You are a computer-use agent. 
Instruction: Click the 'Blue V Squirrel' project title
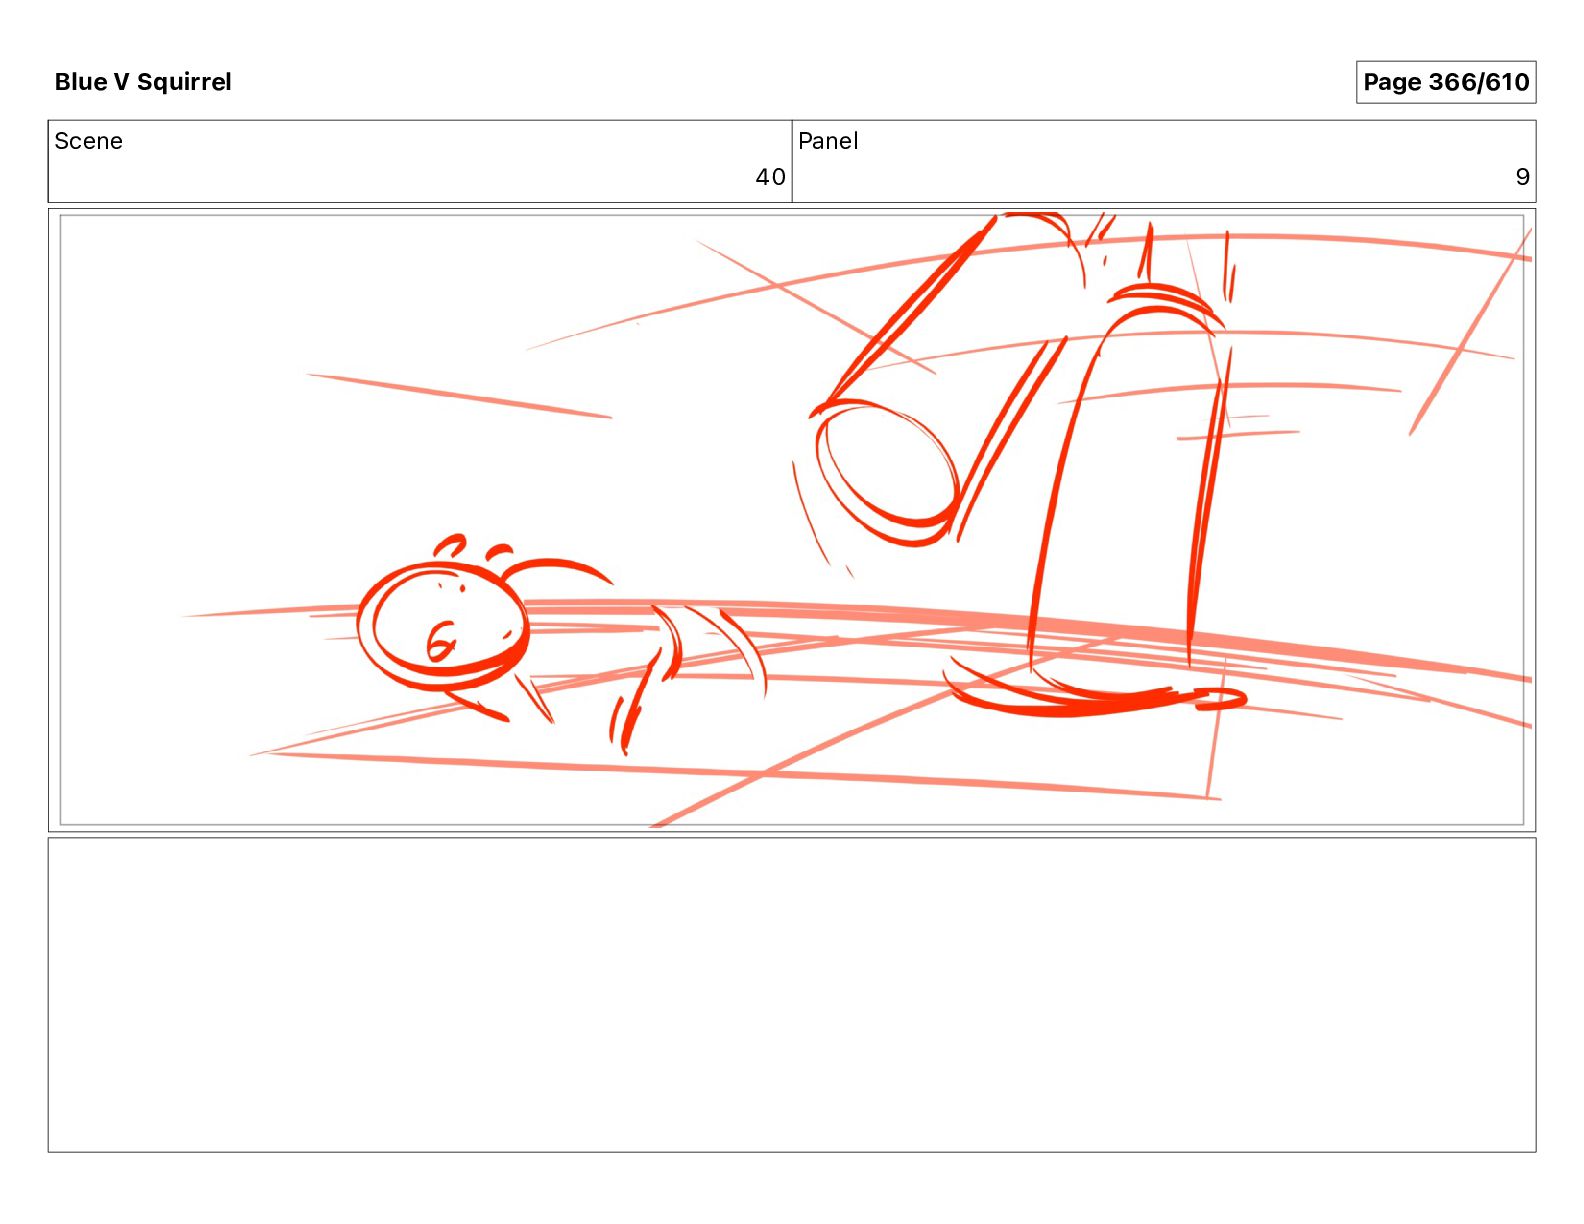143,82
